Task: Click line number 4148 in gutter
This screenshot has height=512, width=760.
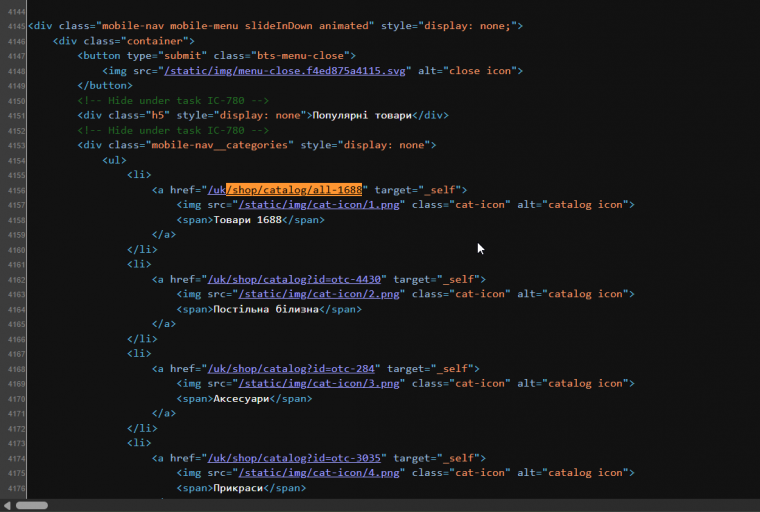Action: pos(16,71)
